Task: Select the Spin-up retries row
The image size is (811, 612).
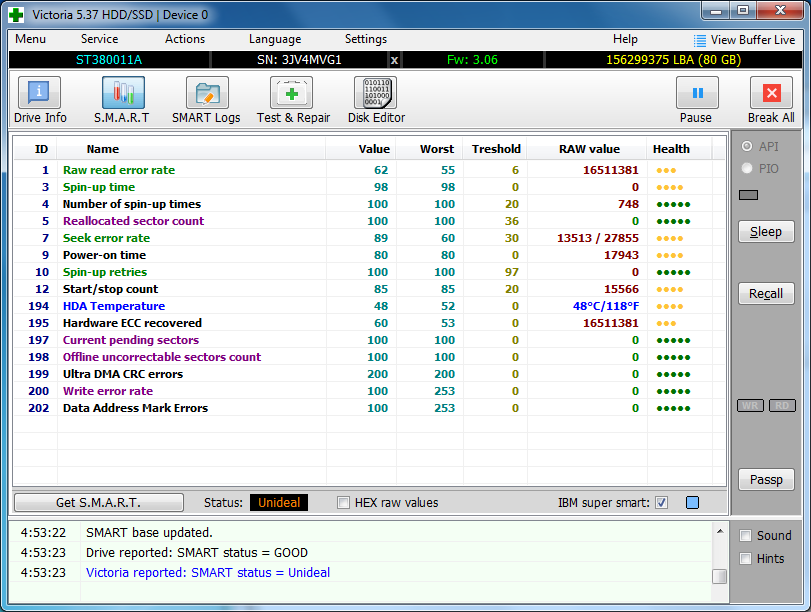Action: [369, 272]
